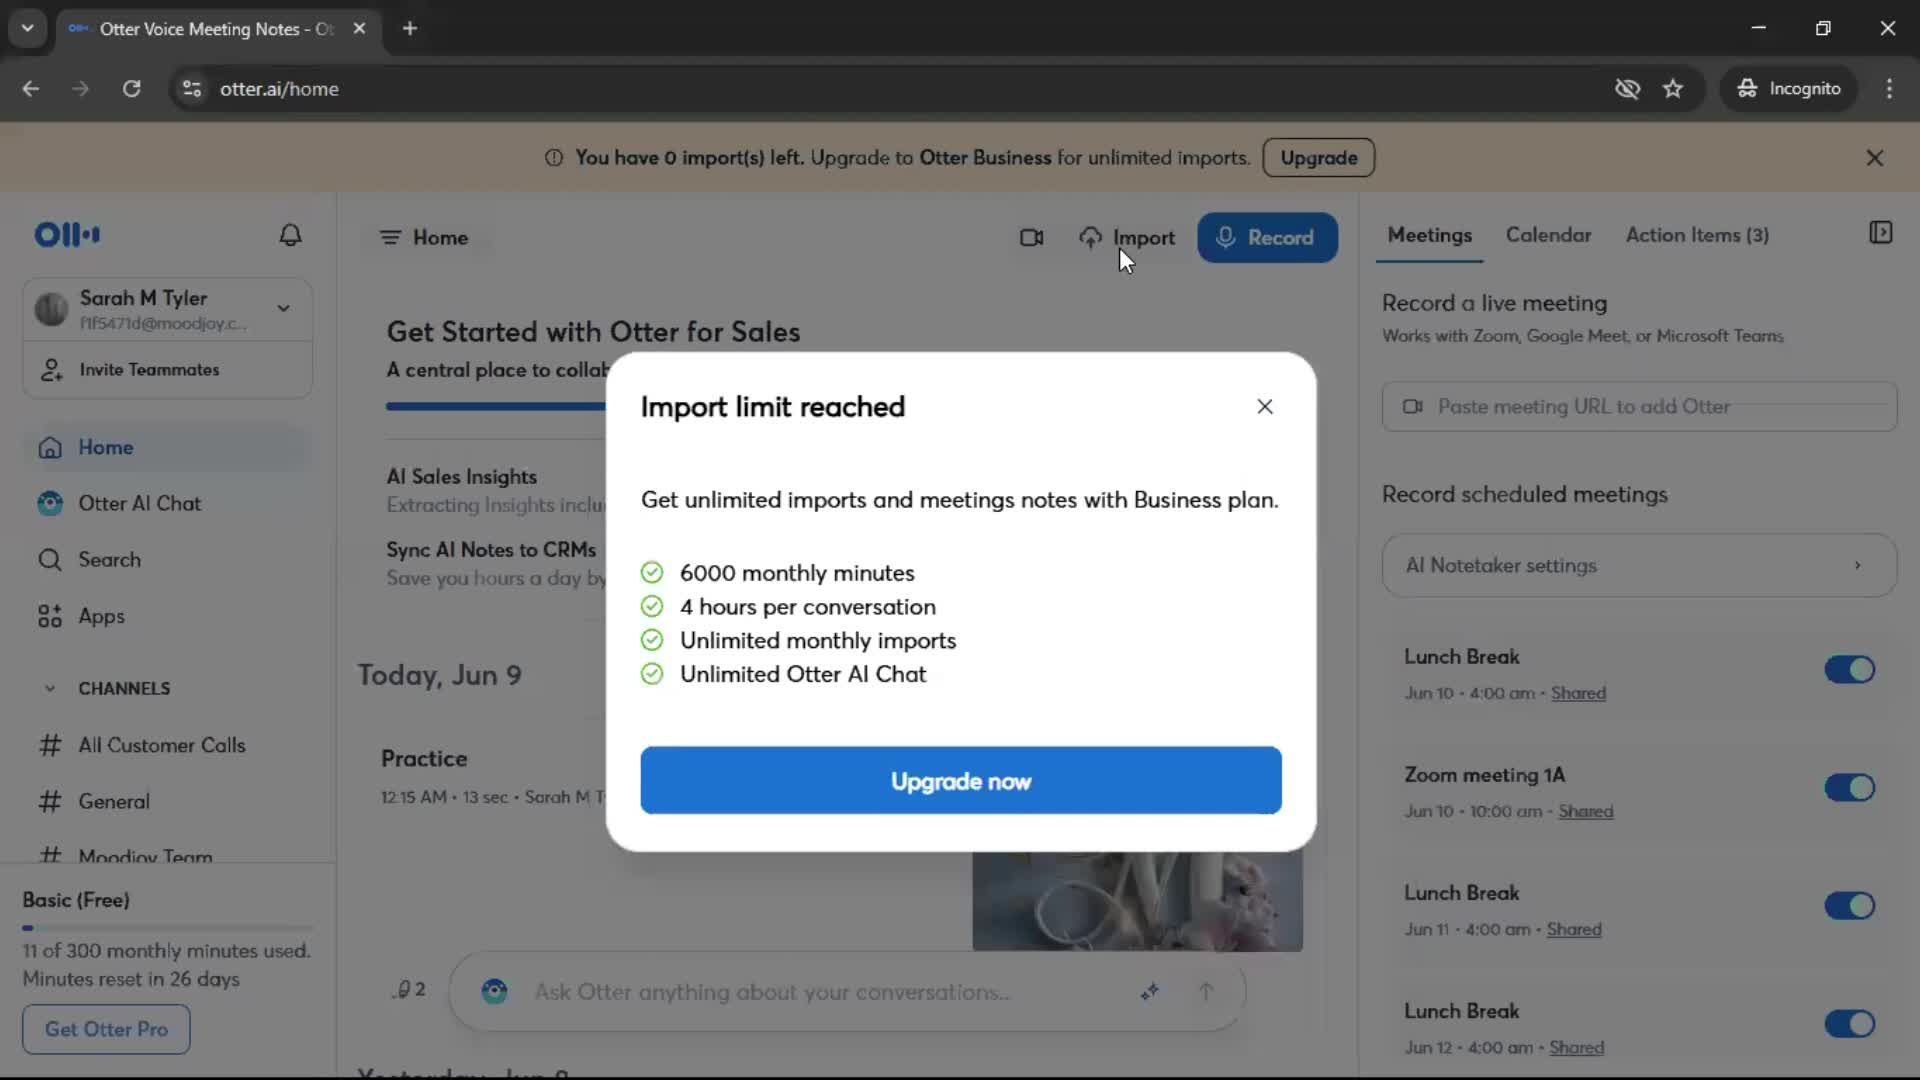Viewport: 1920px width, 1080px height.
Task: Click the conversation thumbnail image
Action: point(1137,901)
